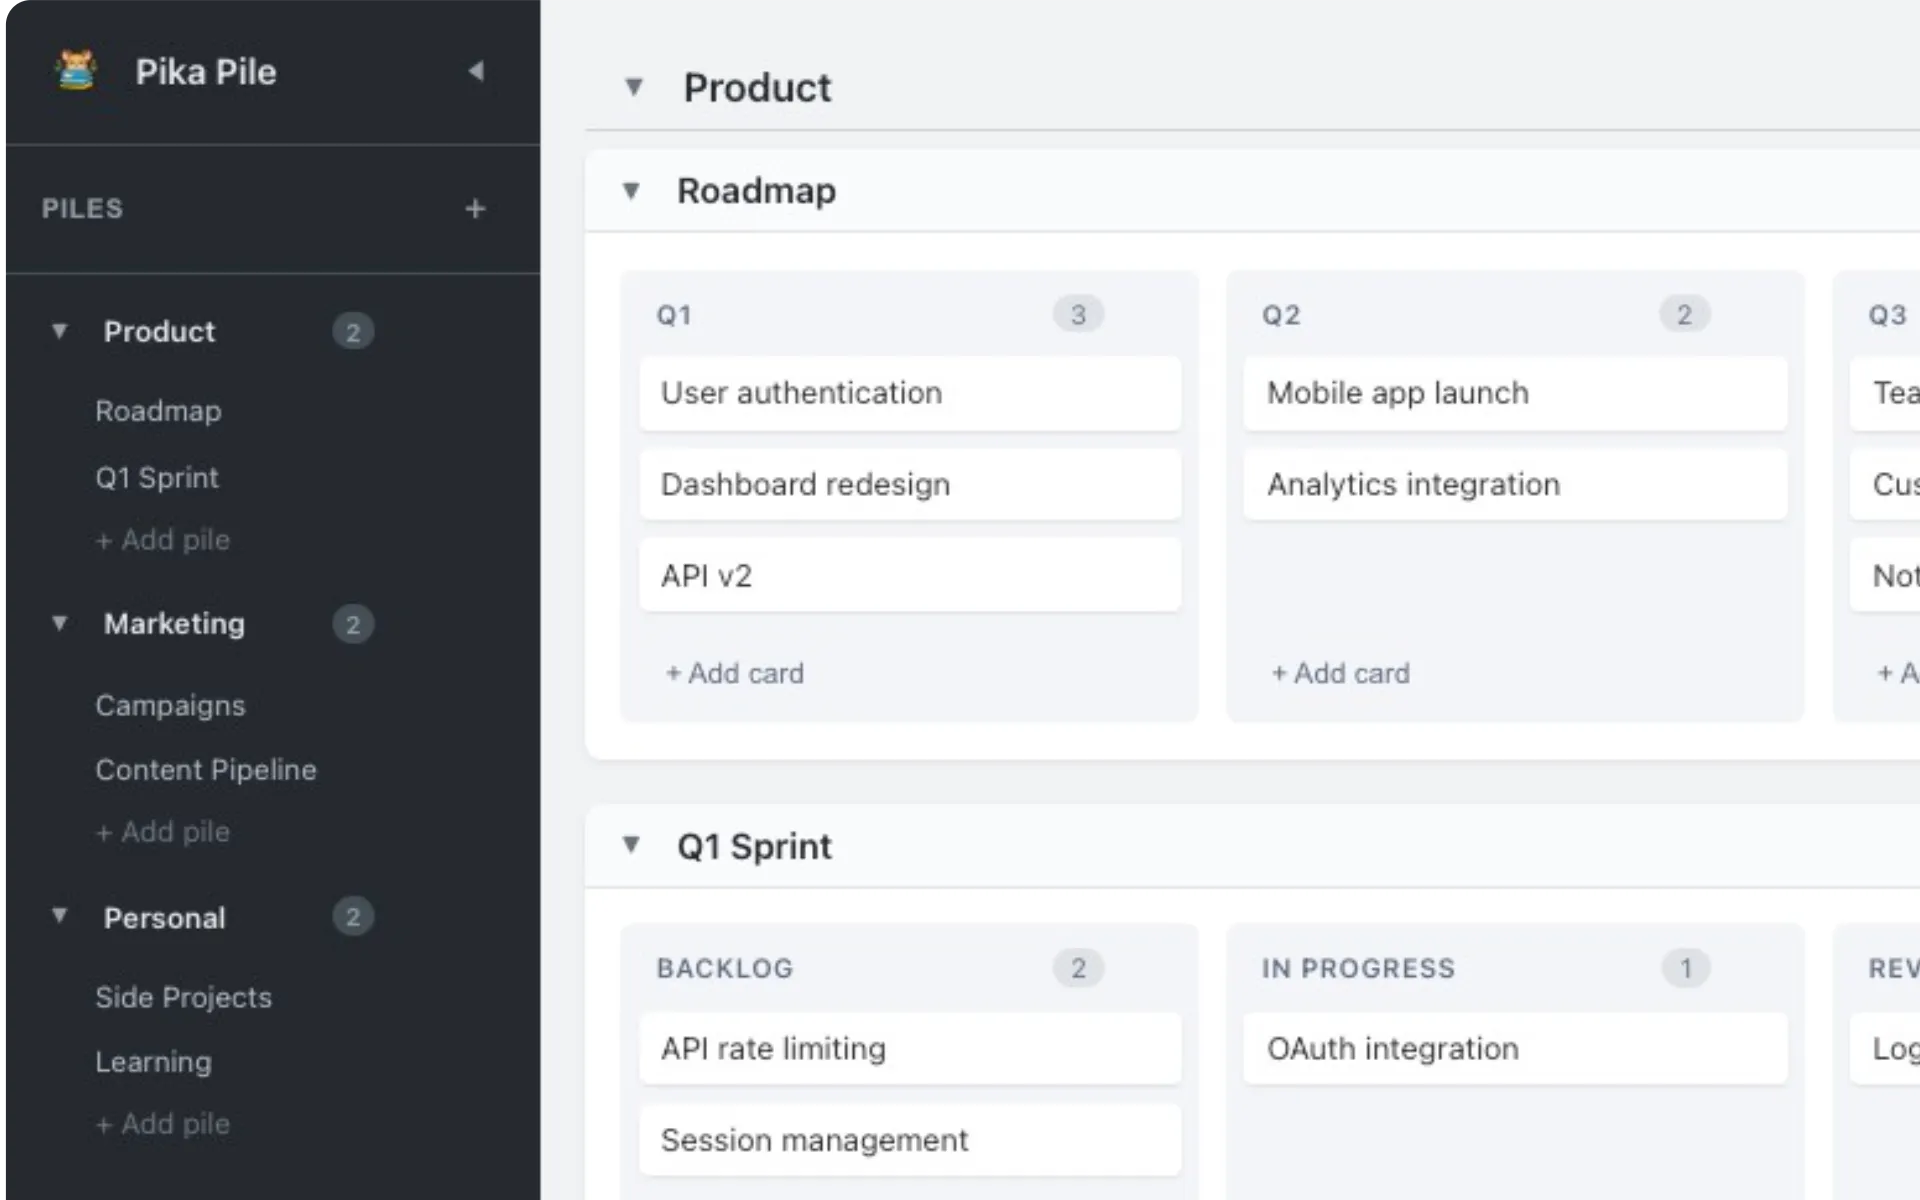Click the Marketing pile count badge
Image resolution: width=1920 pixels, height=1200 pixels.
point(353,624)
